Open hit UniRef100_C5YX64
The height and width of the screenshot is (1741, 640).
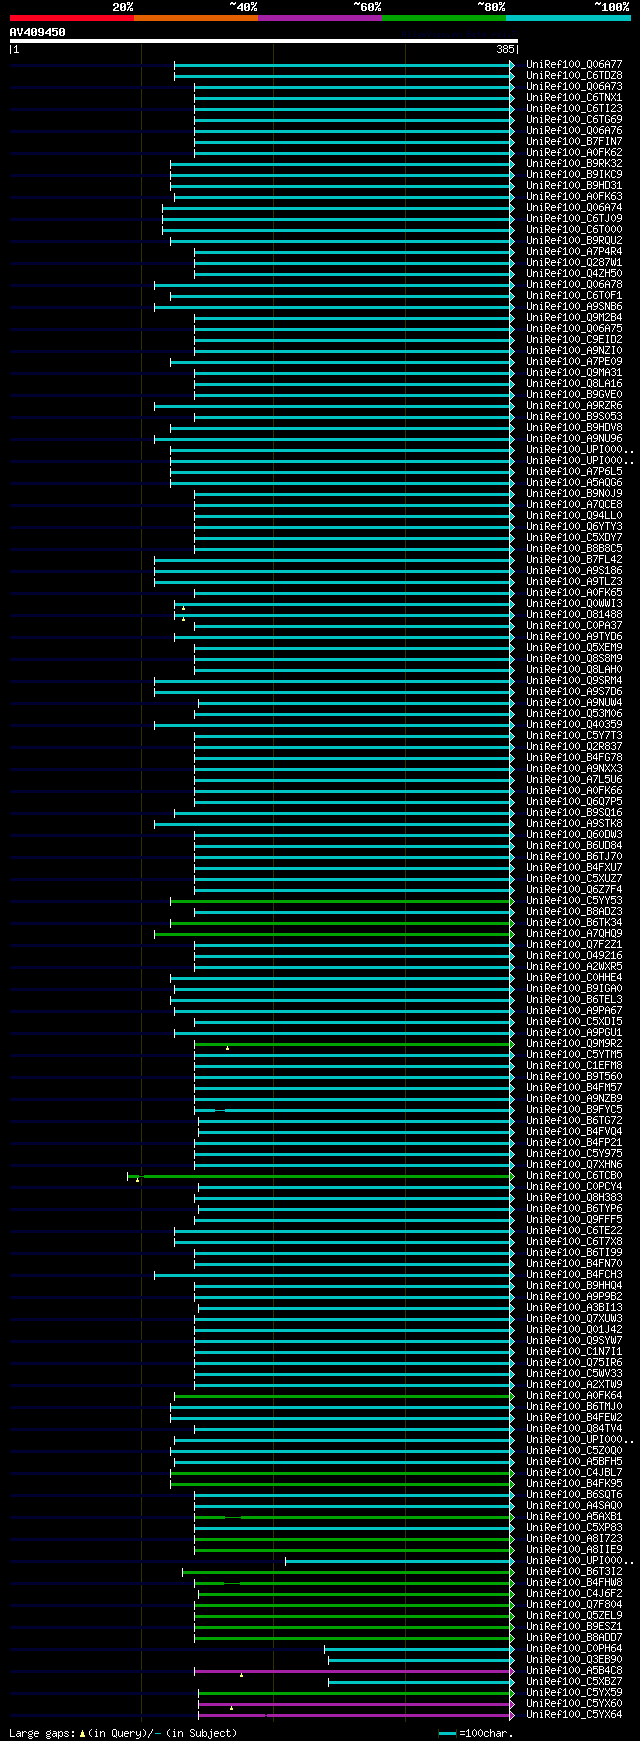574,1714
